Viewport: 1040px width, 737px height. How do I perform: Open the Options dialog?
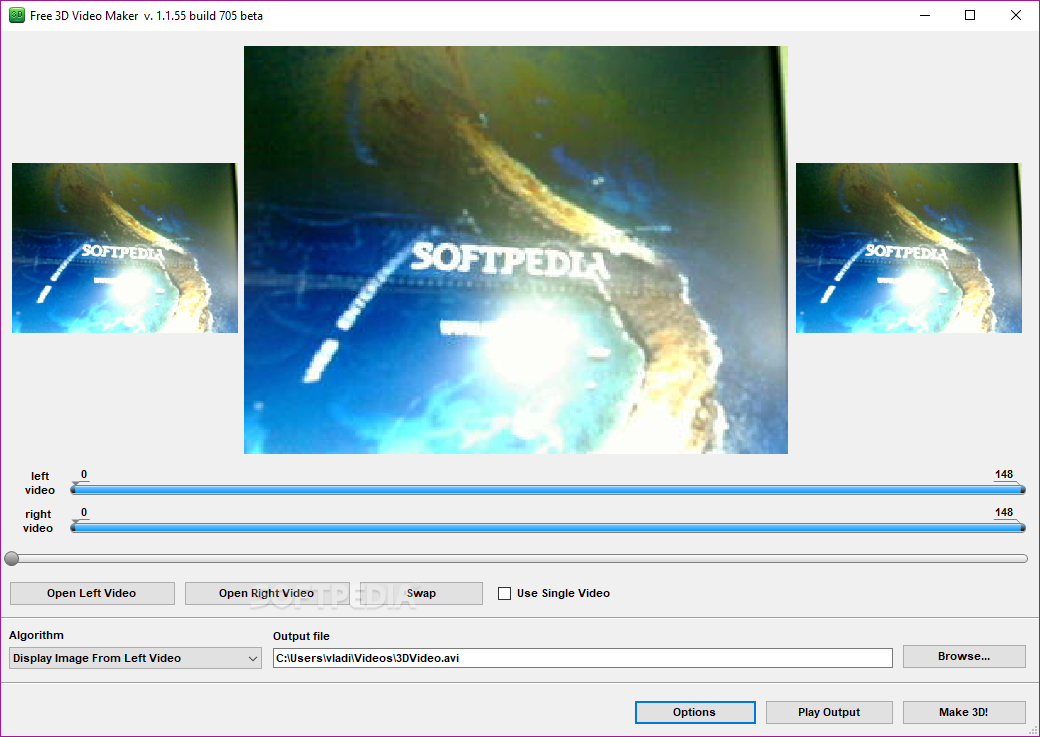[x=694, y=712]
